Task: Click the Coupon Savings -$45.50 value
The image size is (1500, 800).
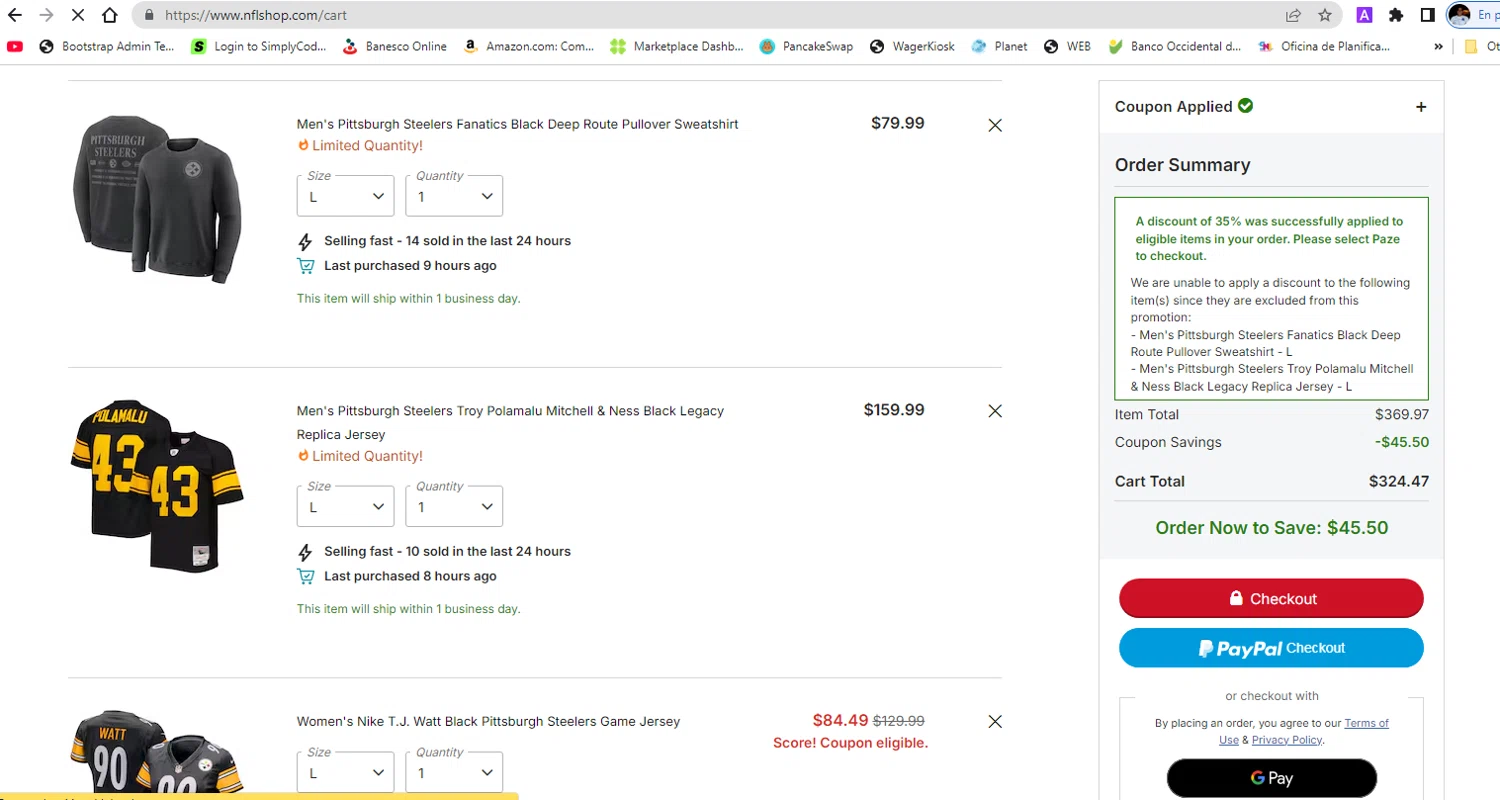Action: pos(1402,442)
